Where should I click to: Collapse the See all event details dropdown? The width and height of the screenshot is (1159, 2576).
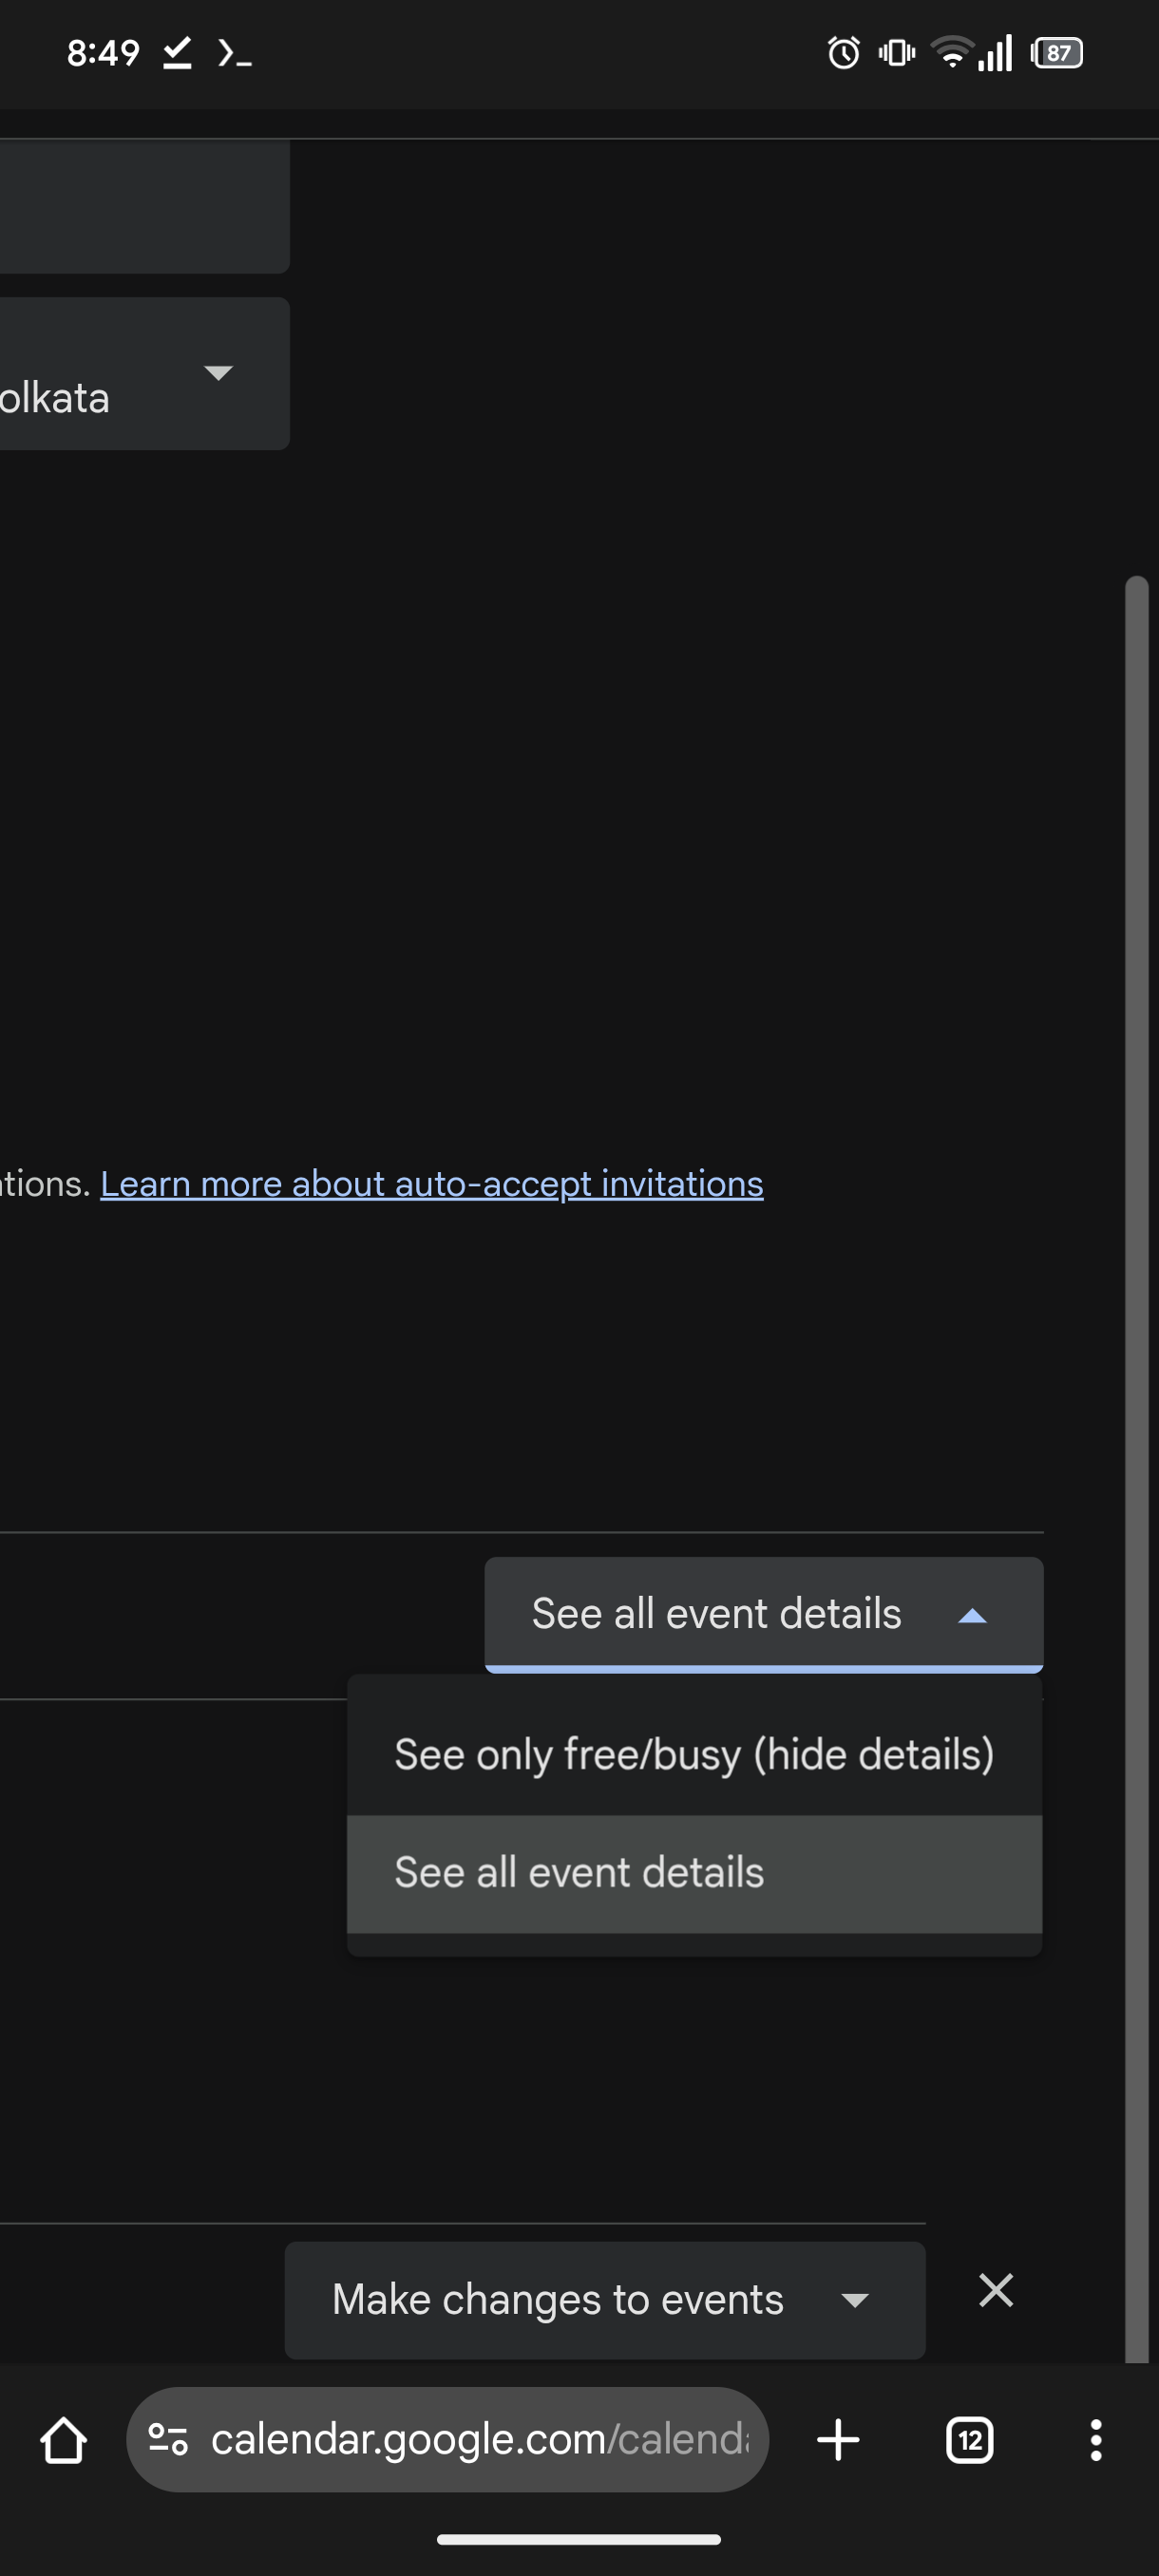point(763,1613)
